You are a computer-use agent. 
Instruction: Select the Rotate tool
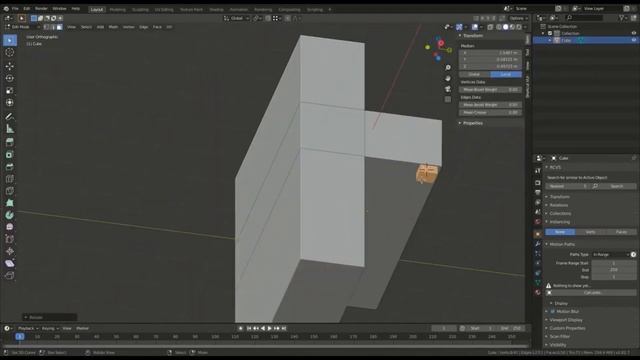[10, 78]
